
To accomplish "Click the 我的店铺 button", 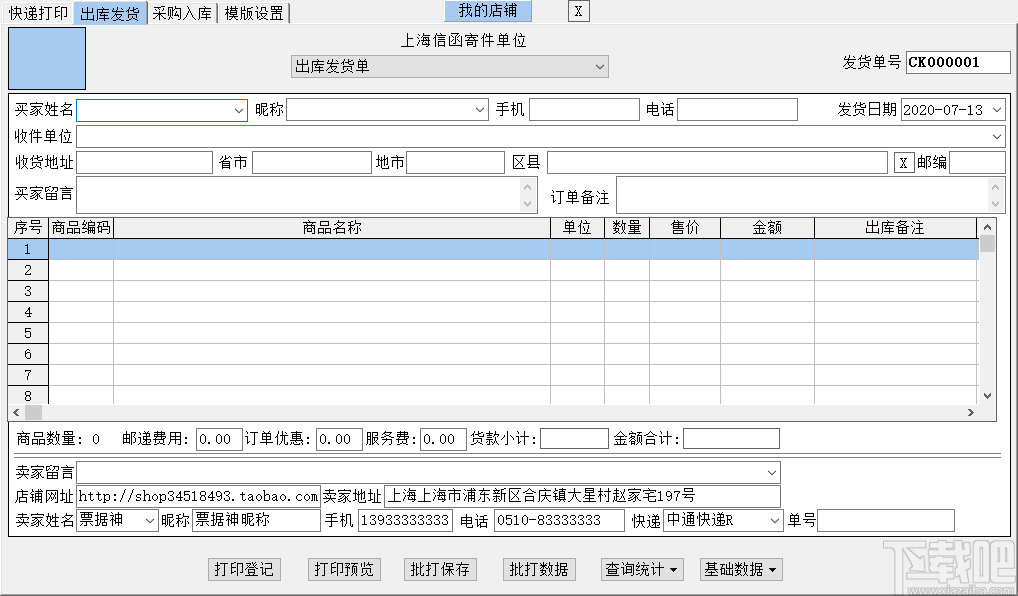I will tap(488, 11).
